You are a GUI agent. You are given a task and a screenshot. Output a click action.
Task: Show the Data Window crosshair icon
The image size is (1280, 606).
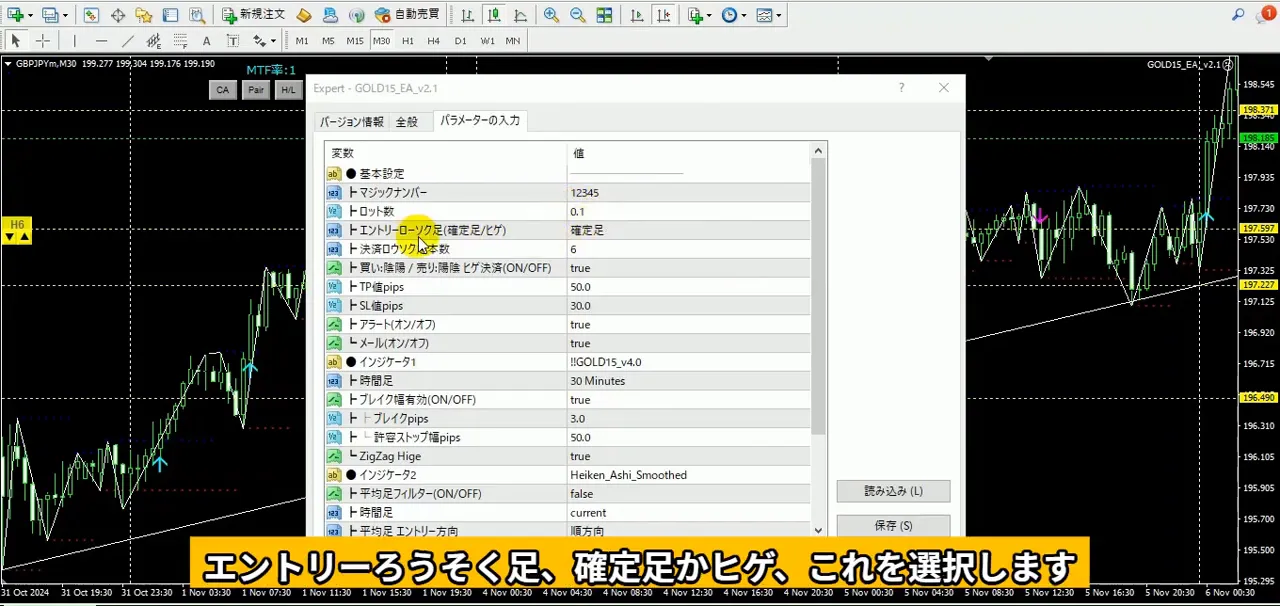point(118,15)
